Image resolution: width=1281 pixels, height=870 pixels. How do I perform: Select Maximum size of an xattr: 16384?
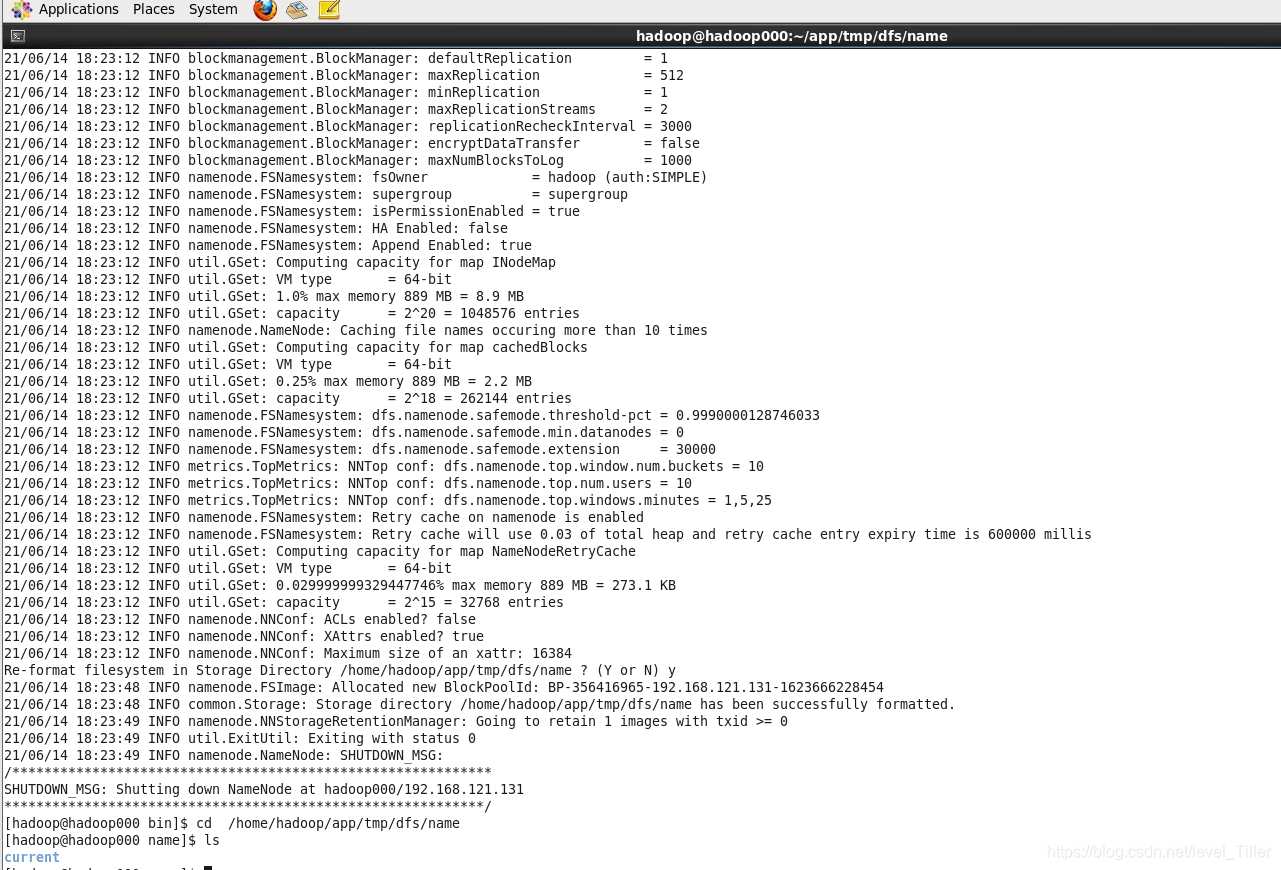pyautogui.click(x=288, y=653)
